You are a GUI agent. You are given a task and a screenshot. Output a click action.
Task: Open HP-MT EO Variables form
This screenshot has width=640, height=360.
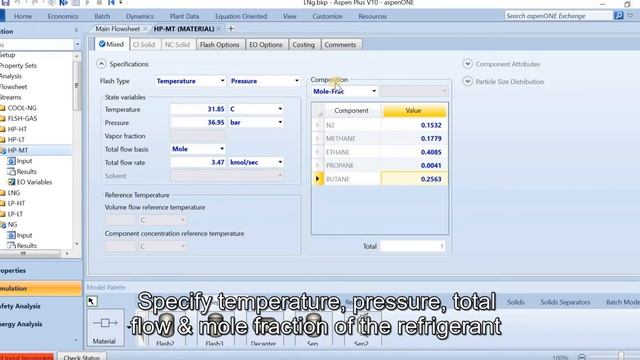34,182
